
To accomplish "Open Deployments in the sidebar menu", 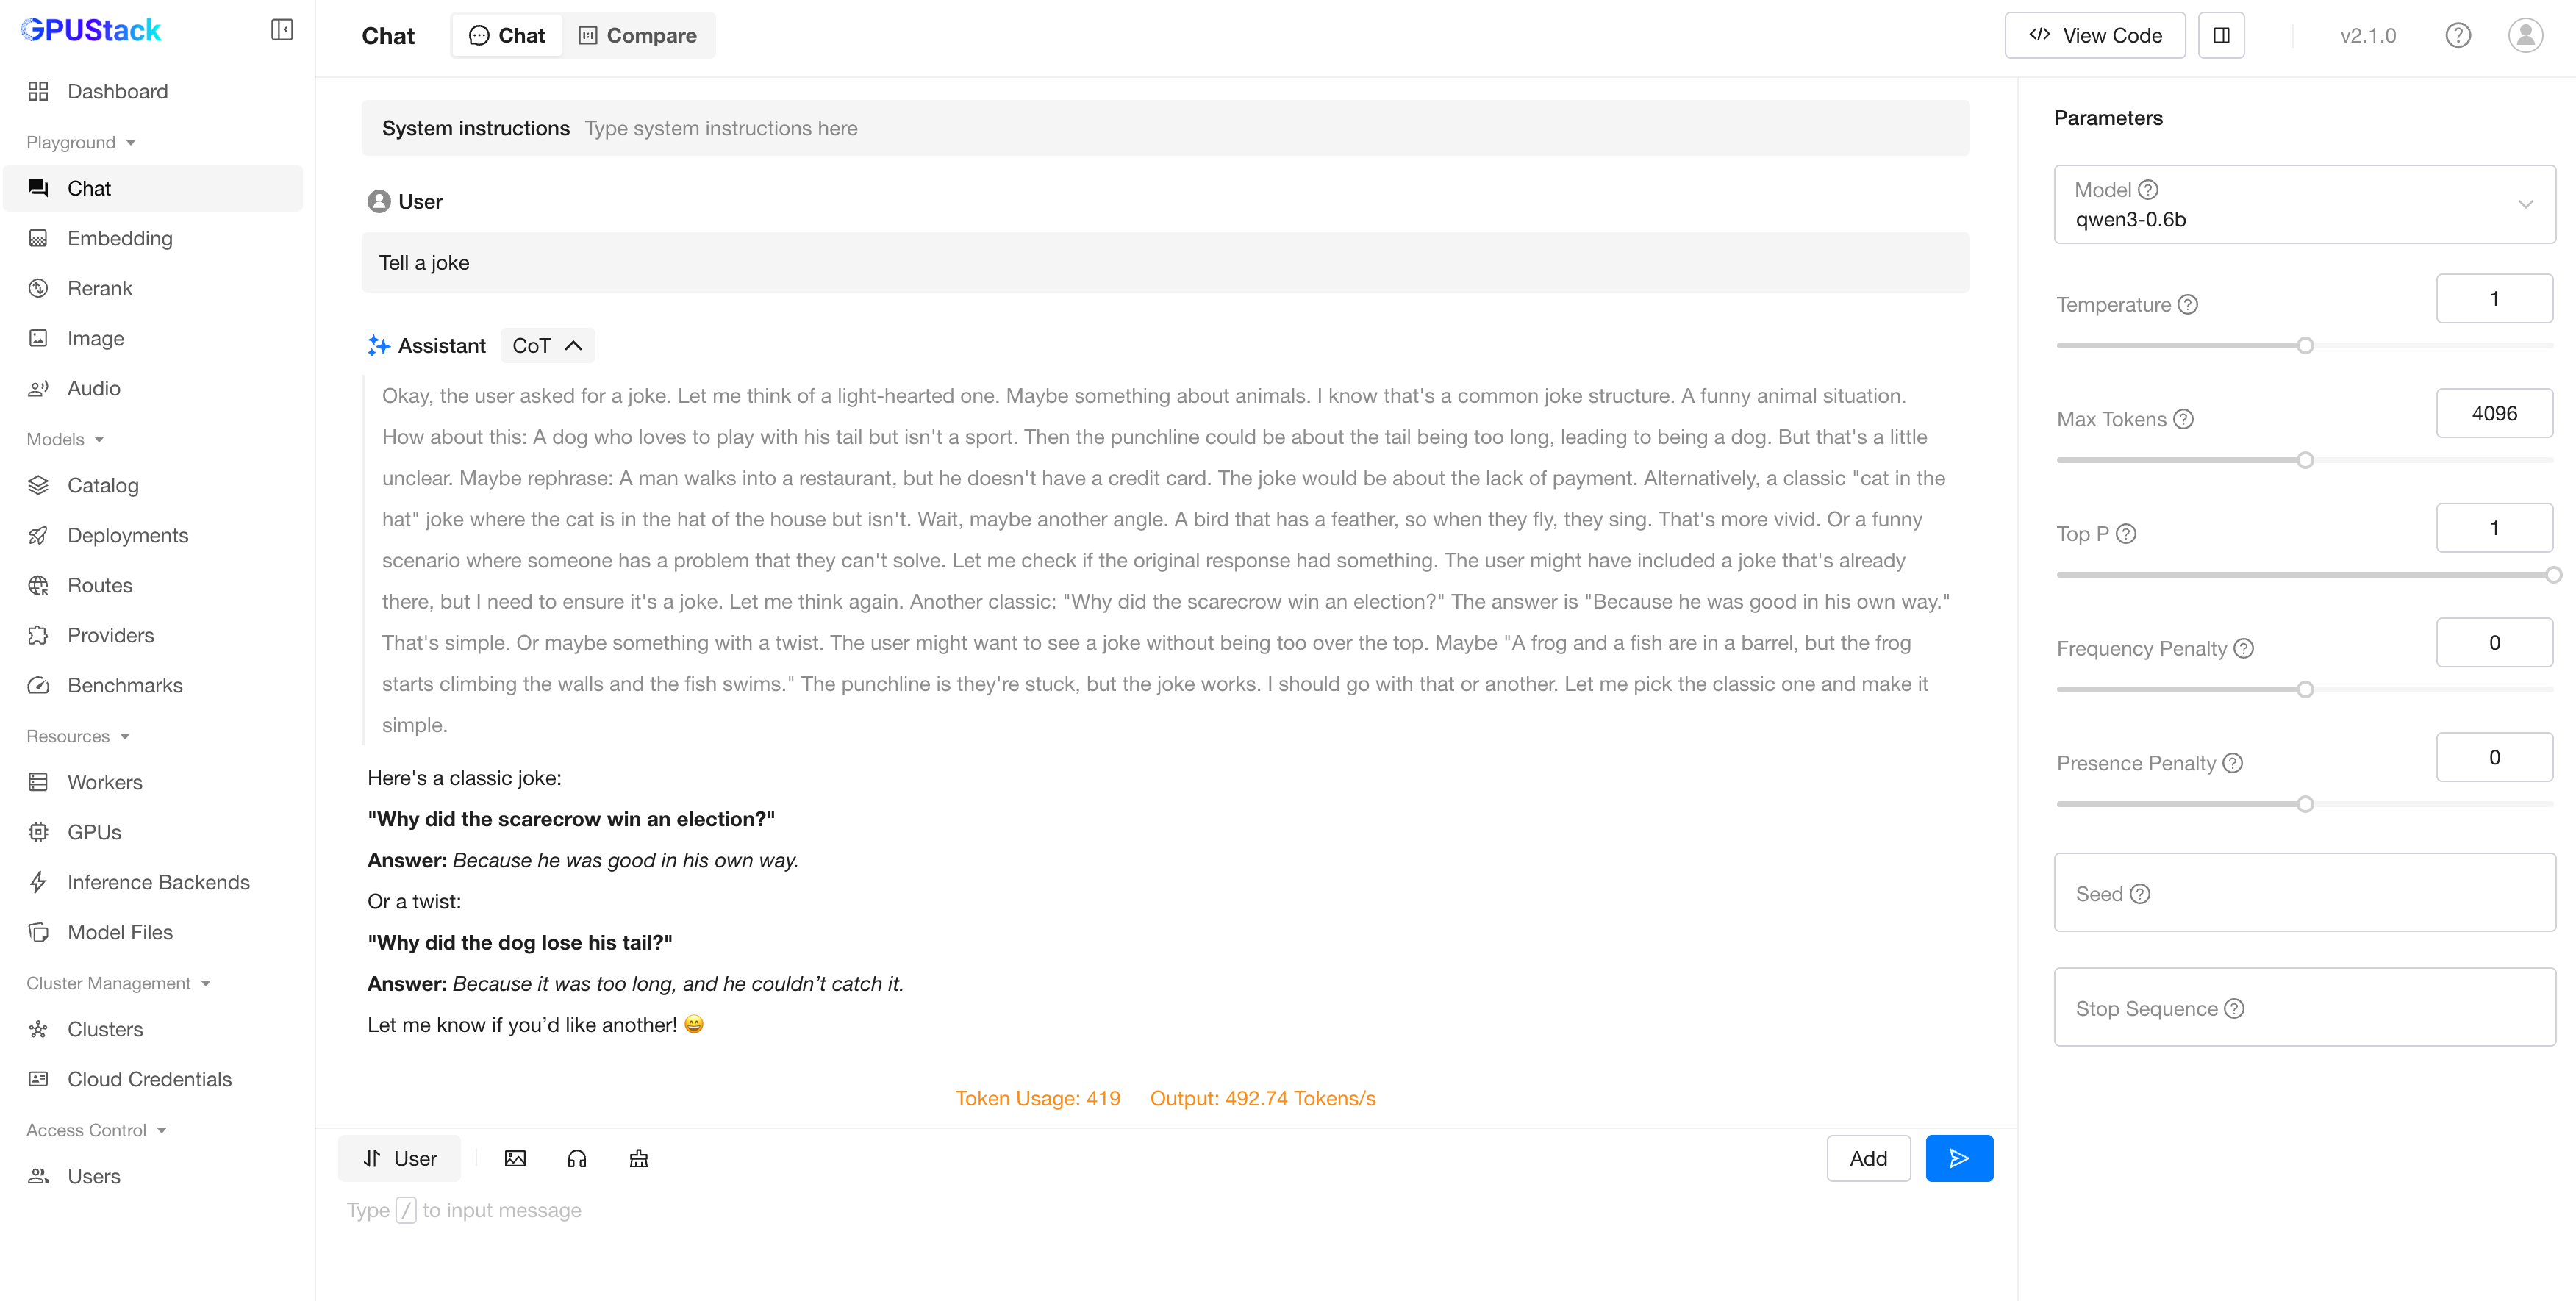I will pos(127,535).
